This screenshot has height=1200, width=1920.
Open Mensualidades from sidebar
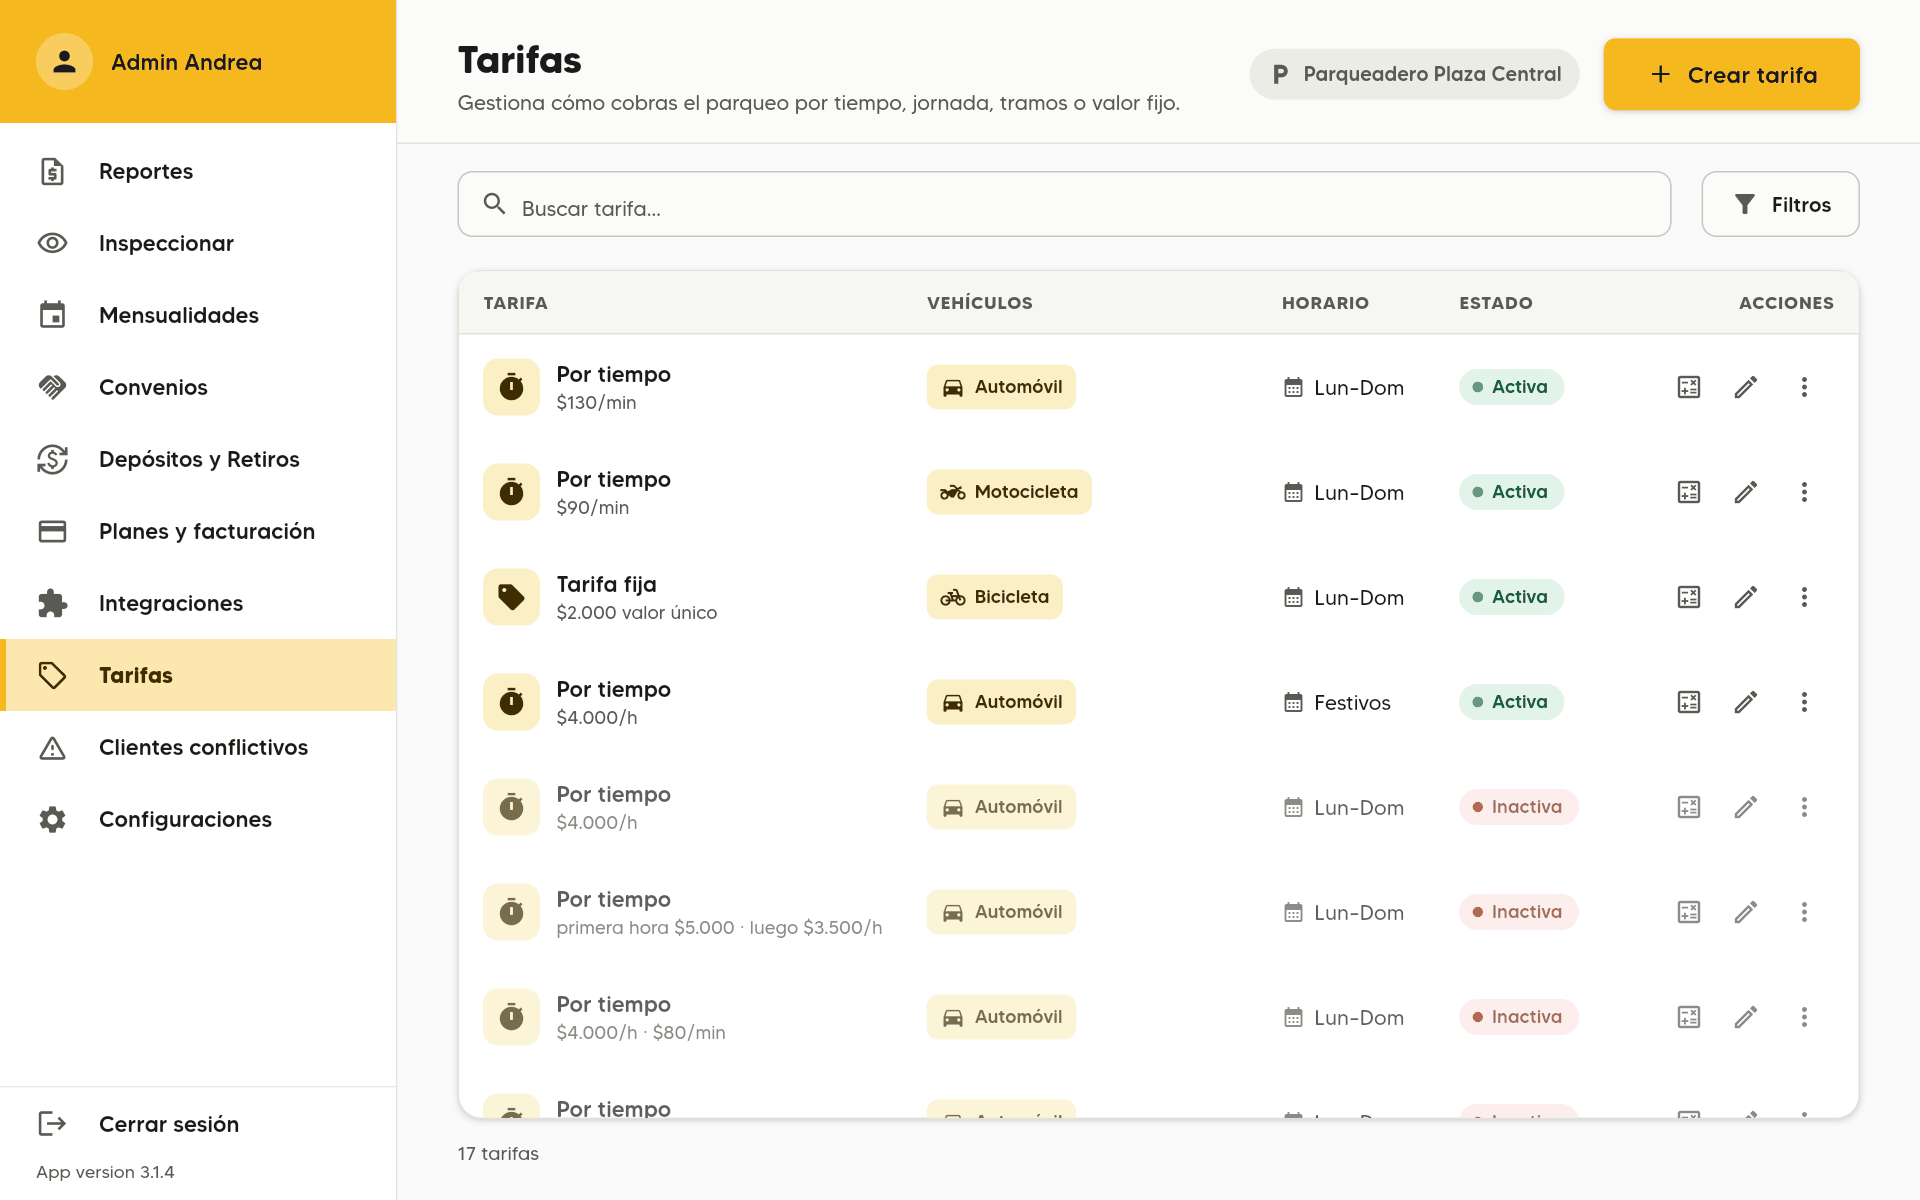[x=198, y=315]
